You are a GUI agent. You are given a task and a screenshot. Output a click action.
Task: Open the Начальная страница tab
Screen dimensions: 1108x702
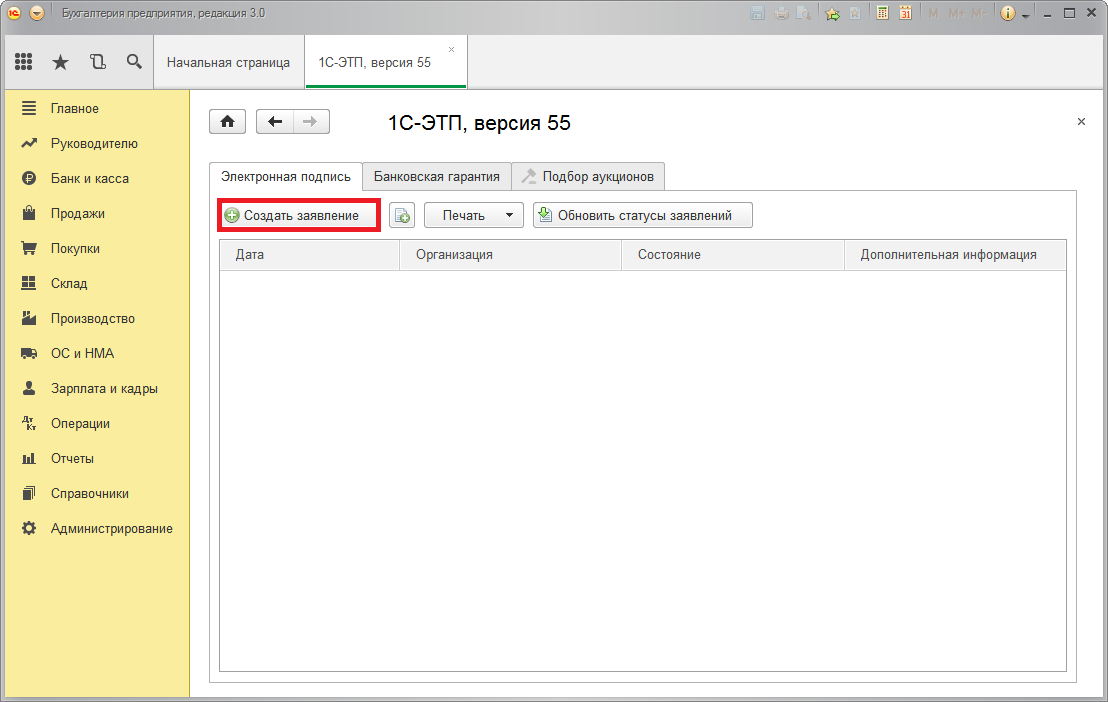click(x=228, y=62)
